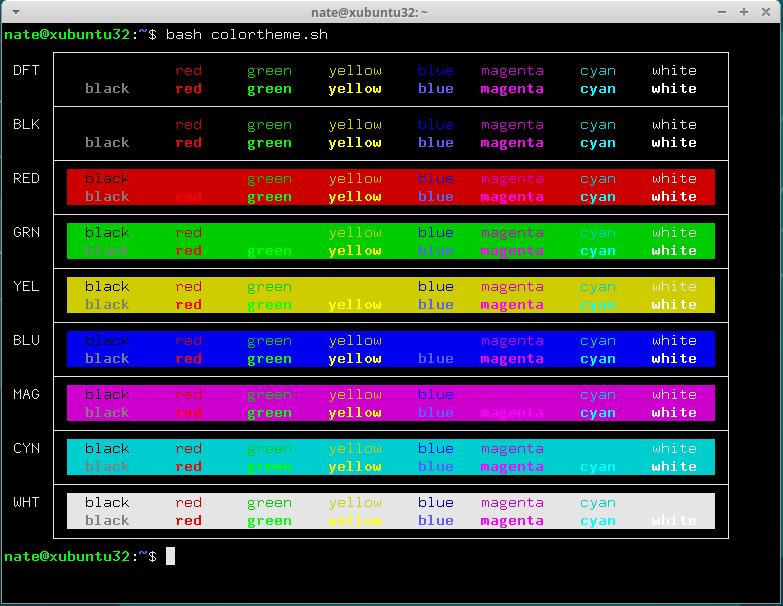Click the 'colortheme.sh' text in command line

click(x=269, y=35)
